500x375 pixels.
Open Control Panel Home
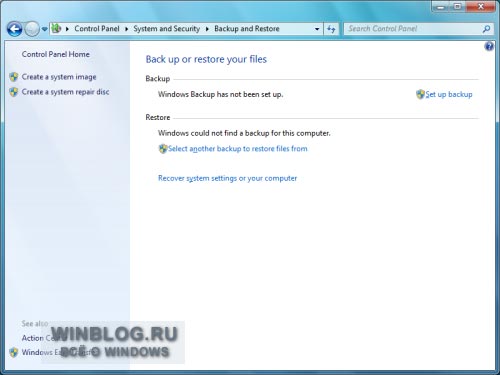pyautogui.click(x=56, y=54)
